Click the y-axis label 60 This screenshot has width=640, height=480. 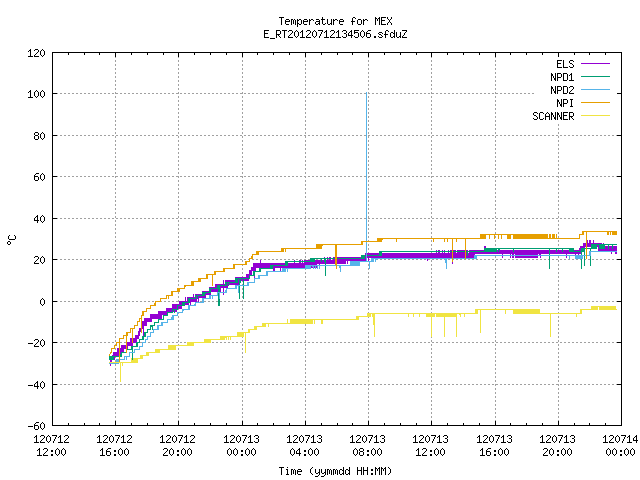(39, 177)
